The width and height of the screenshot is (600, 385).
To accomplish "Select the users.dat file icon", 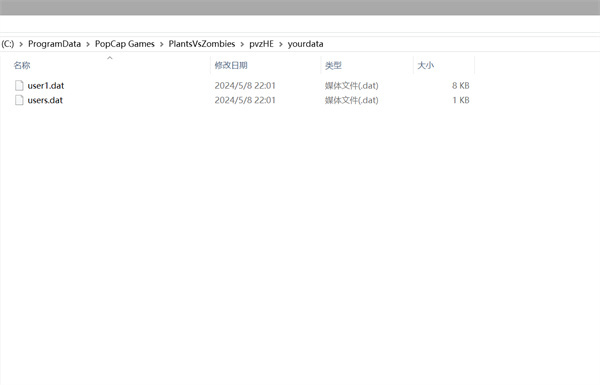I will click(19, 100).
